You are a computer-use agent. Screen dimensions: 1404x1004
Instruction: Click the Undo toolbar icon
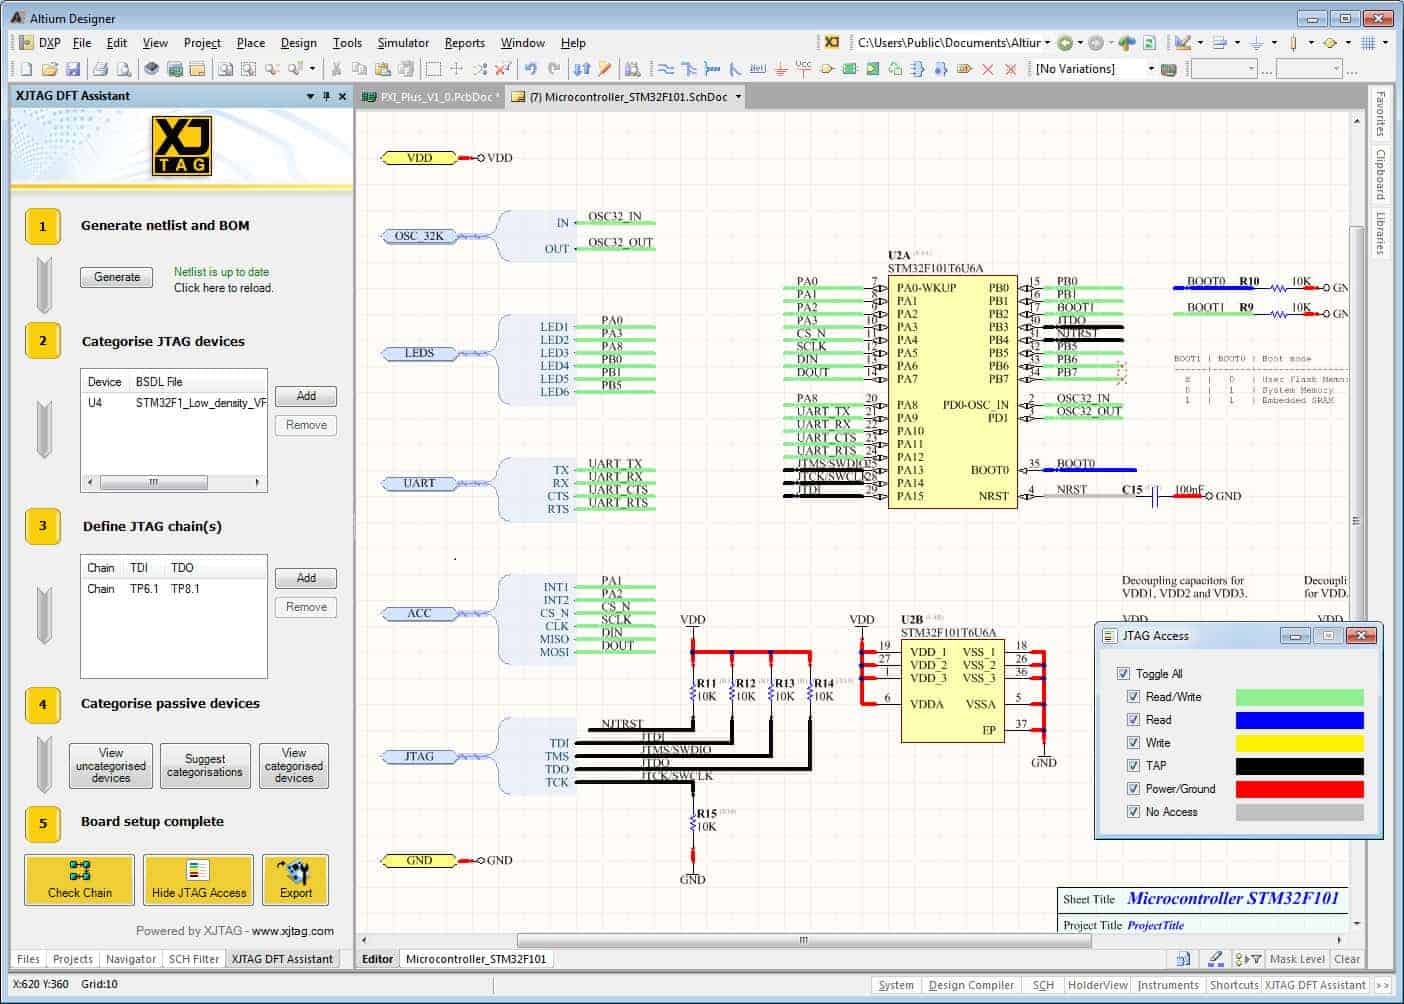click(x=531, y=69)
